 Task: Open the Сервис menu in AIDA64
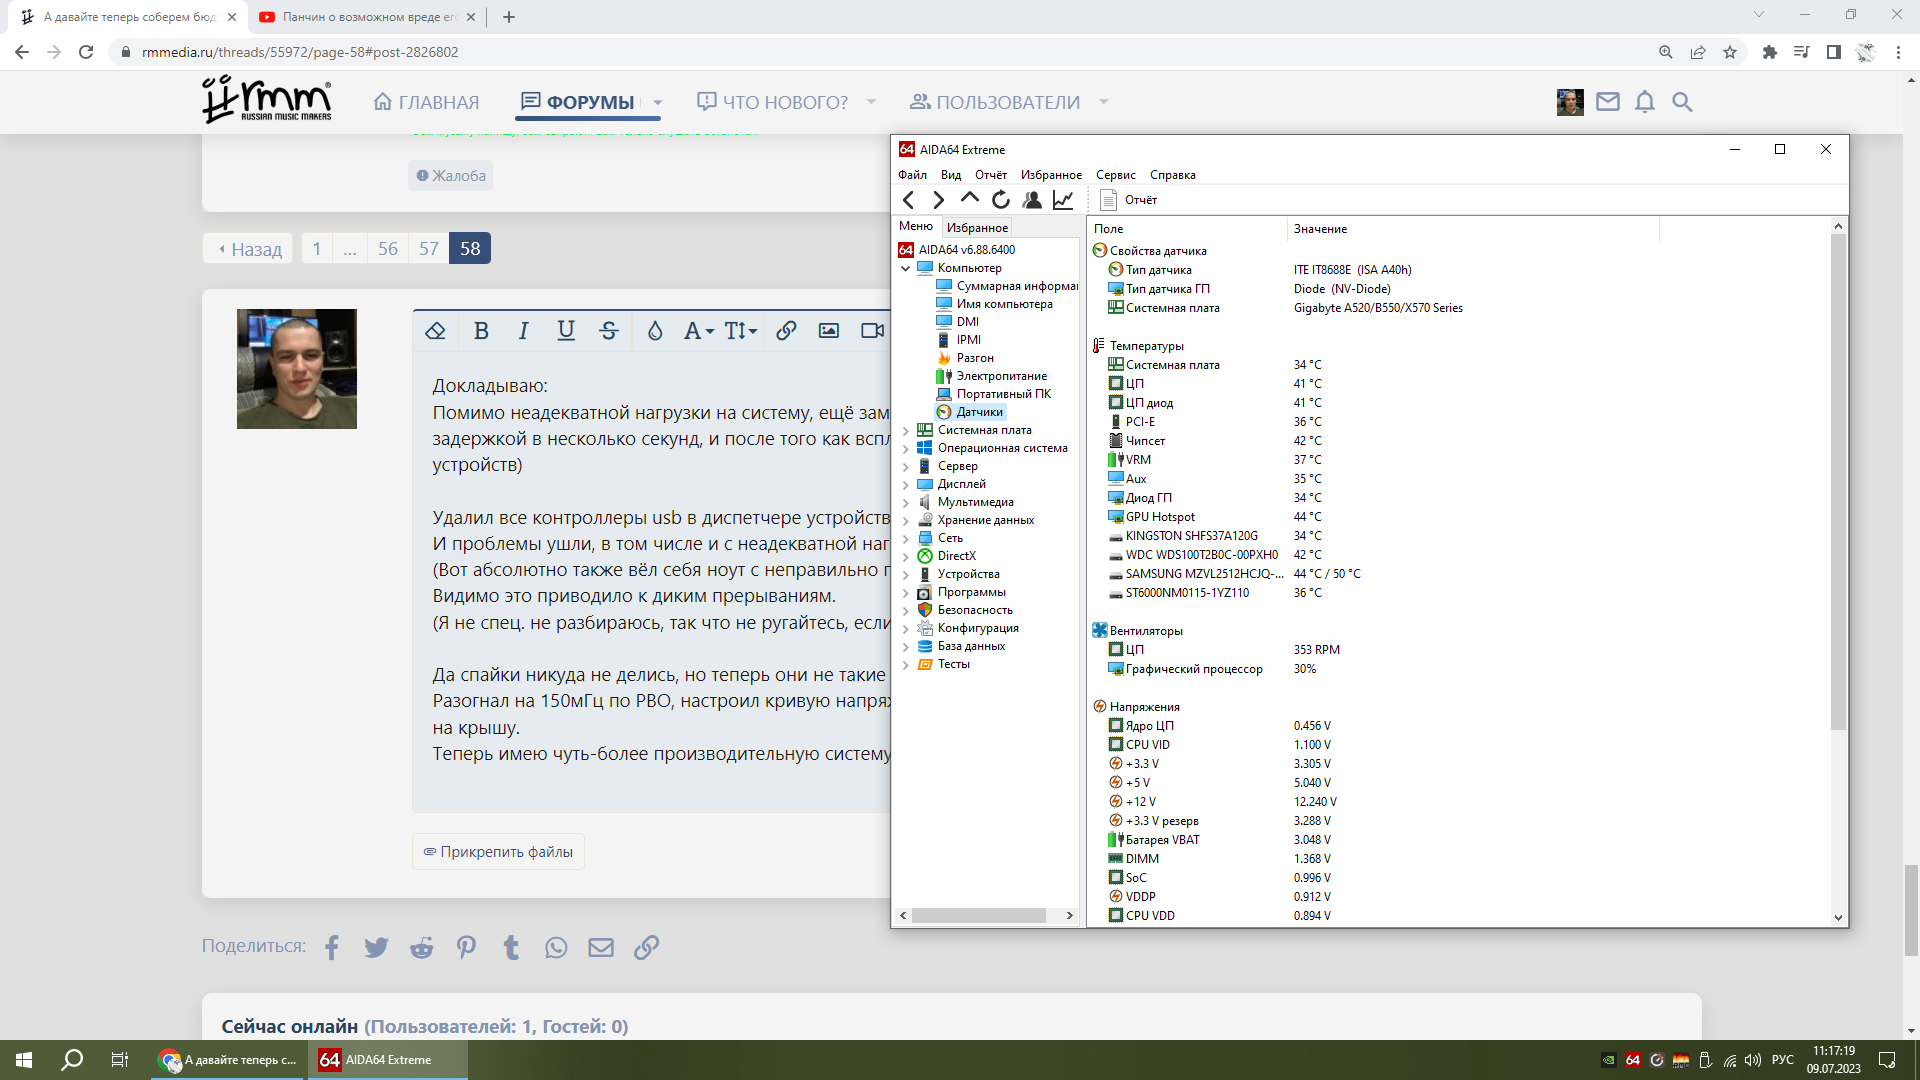(x=1115, y=175)
